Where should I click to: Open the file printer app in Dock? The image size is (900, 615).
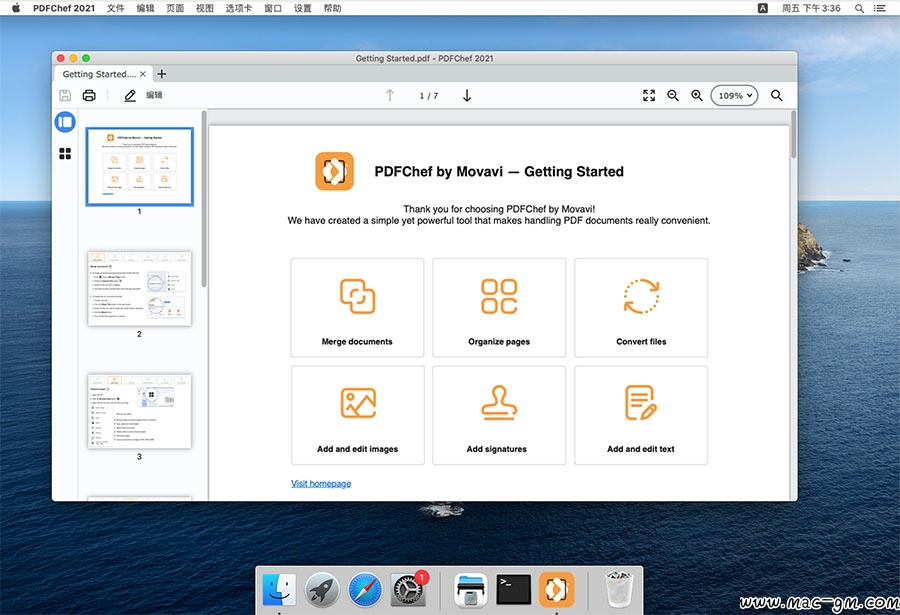[x=471, y=590]
